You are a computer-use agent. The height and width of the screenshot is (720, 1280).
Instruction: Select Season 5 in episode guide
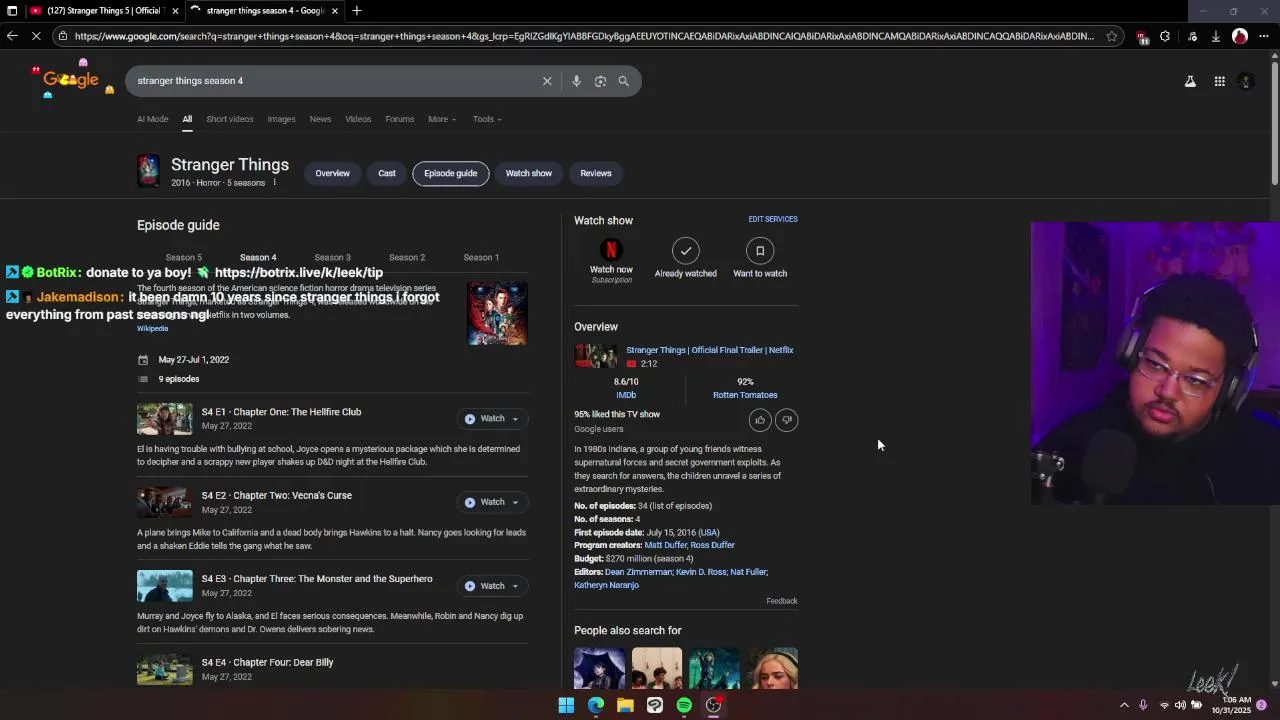[x=184, y=257]
